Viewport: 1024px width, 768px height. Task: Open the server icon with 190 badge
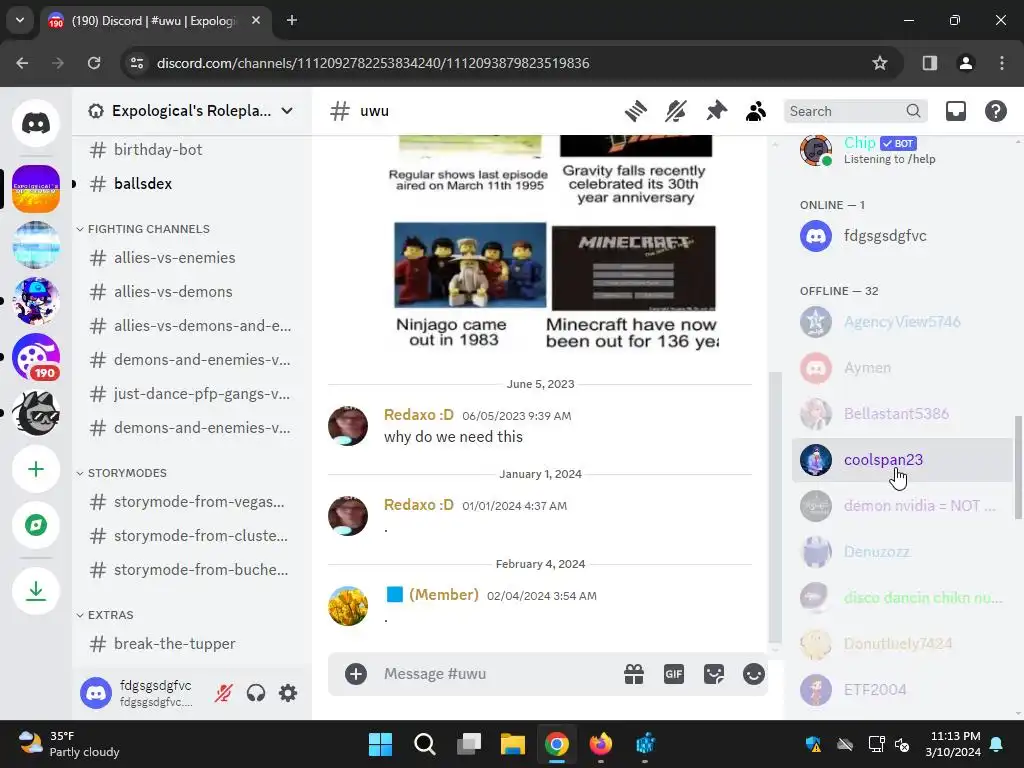tap(36, 357)
